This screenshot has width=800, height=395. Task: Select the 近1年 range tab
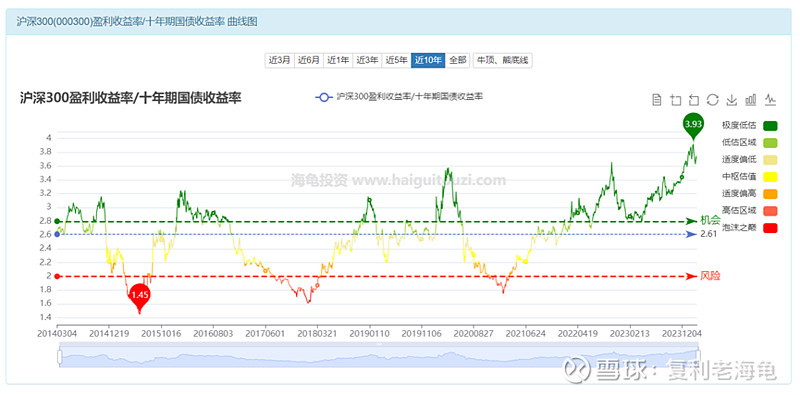338,60
